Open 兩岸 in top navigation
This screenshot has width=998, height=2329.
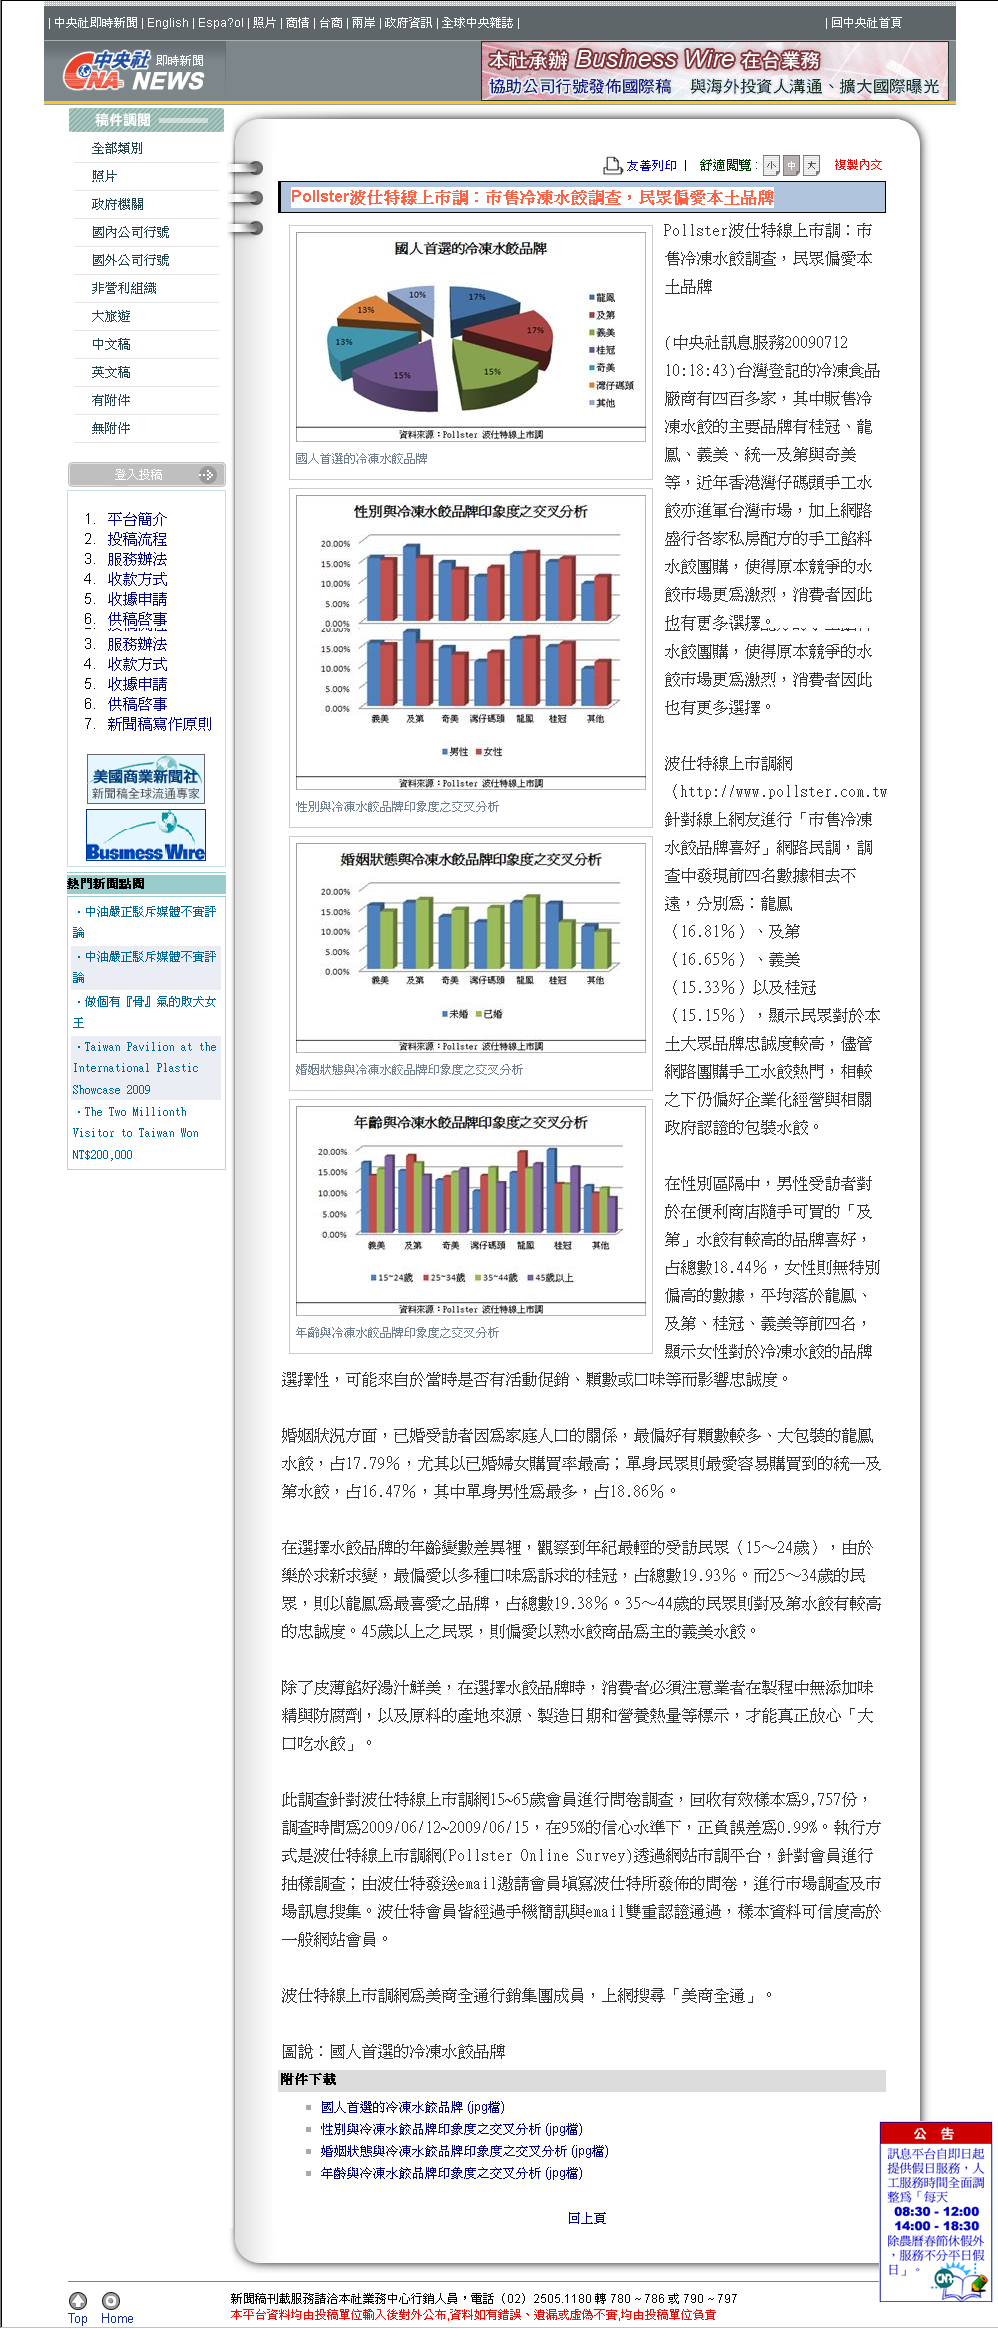(x=364, y=23)
